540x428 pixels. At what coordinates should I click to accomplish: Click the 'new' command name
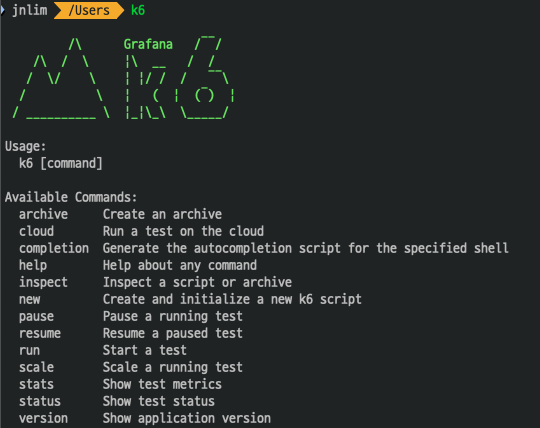[30, 299]
